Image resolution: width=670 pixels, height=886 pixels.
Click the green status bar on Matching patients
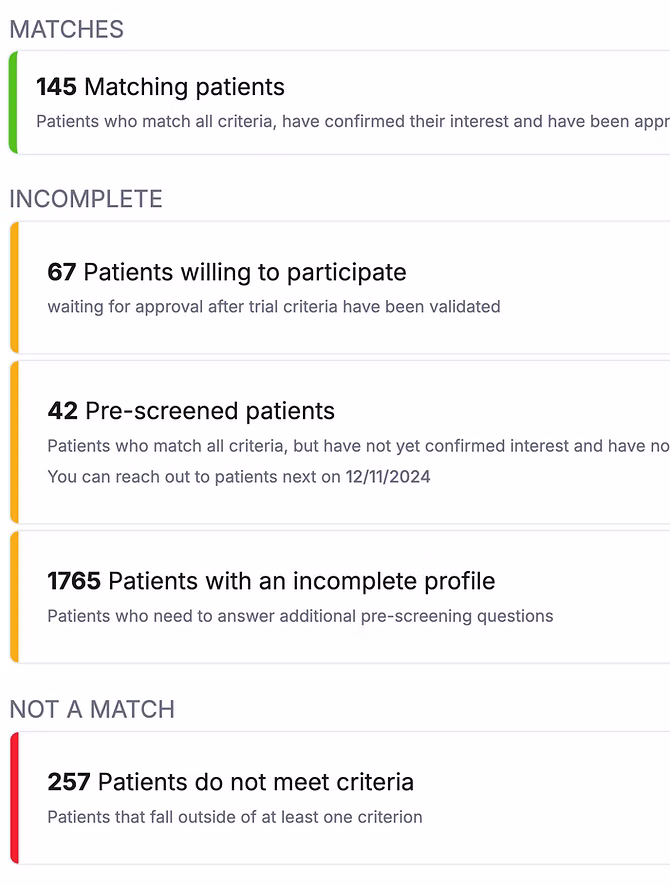click(x=13, y=102)
